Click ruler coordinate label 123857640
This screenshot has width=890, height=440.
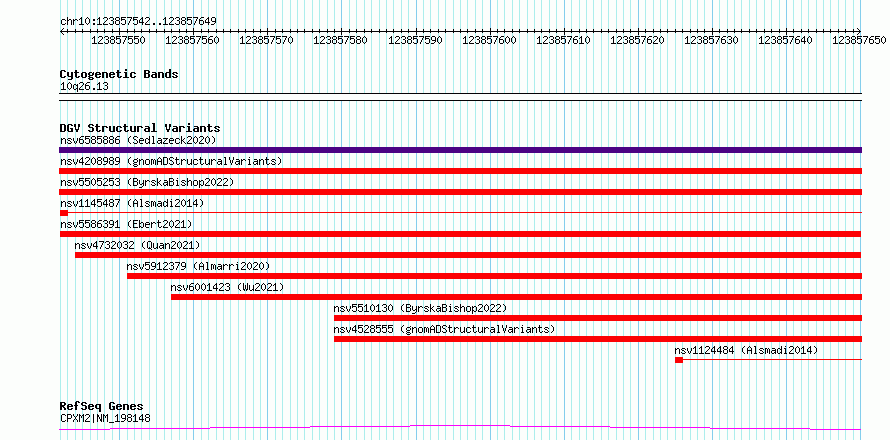(786, 40)
